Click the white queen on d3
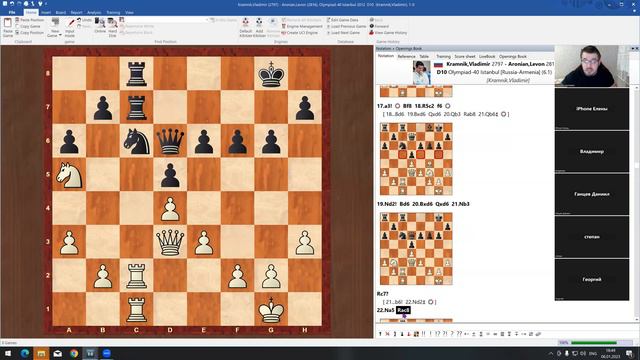640x360 pixels. (170, 242)
